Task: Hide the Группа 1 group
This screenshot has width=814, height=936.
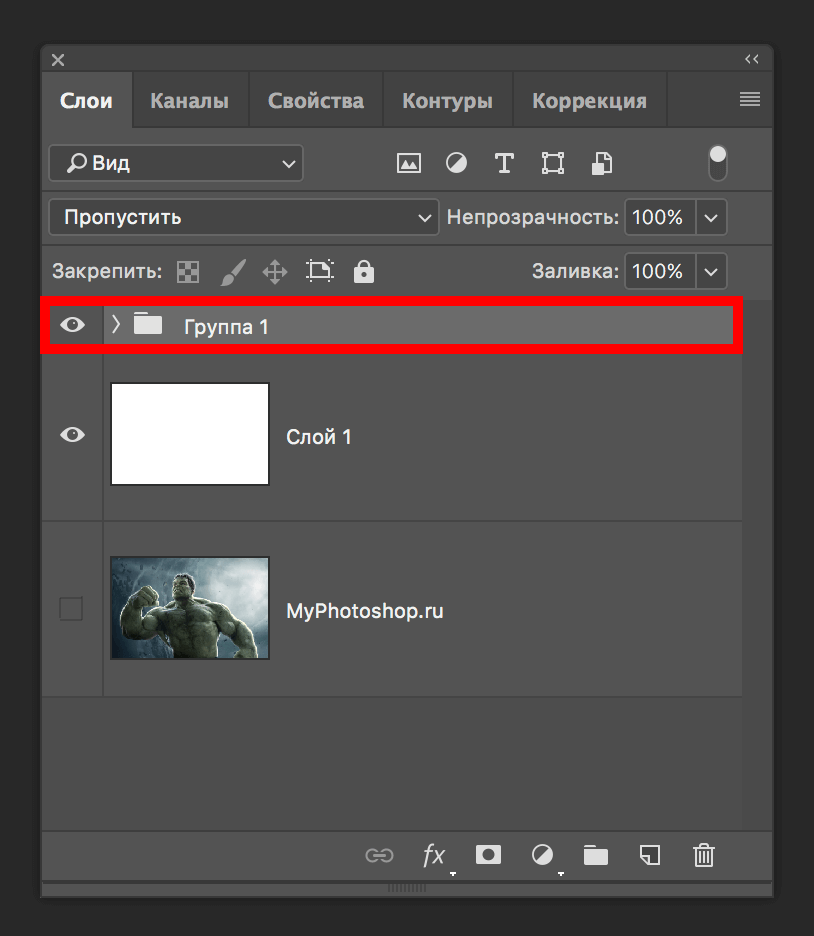Action: 72,325
